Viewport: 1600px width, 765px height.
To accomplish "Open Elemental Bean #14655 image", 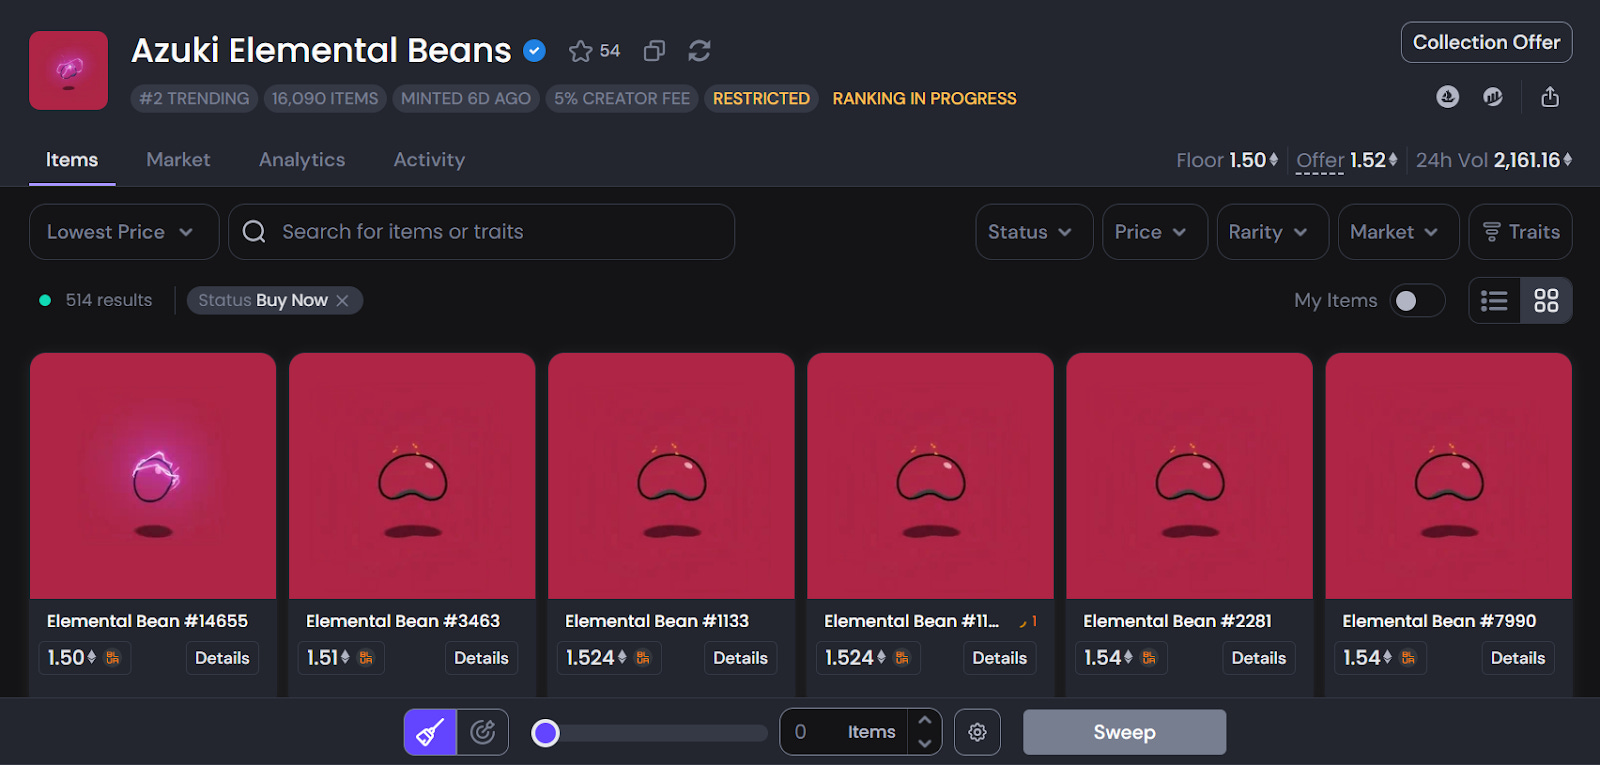I will (153, 476).
